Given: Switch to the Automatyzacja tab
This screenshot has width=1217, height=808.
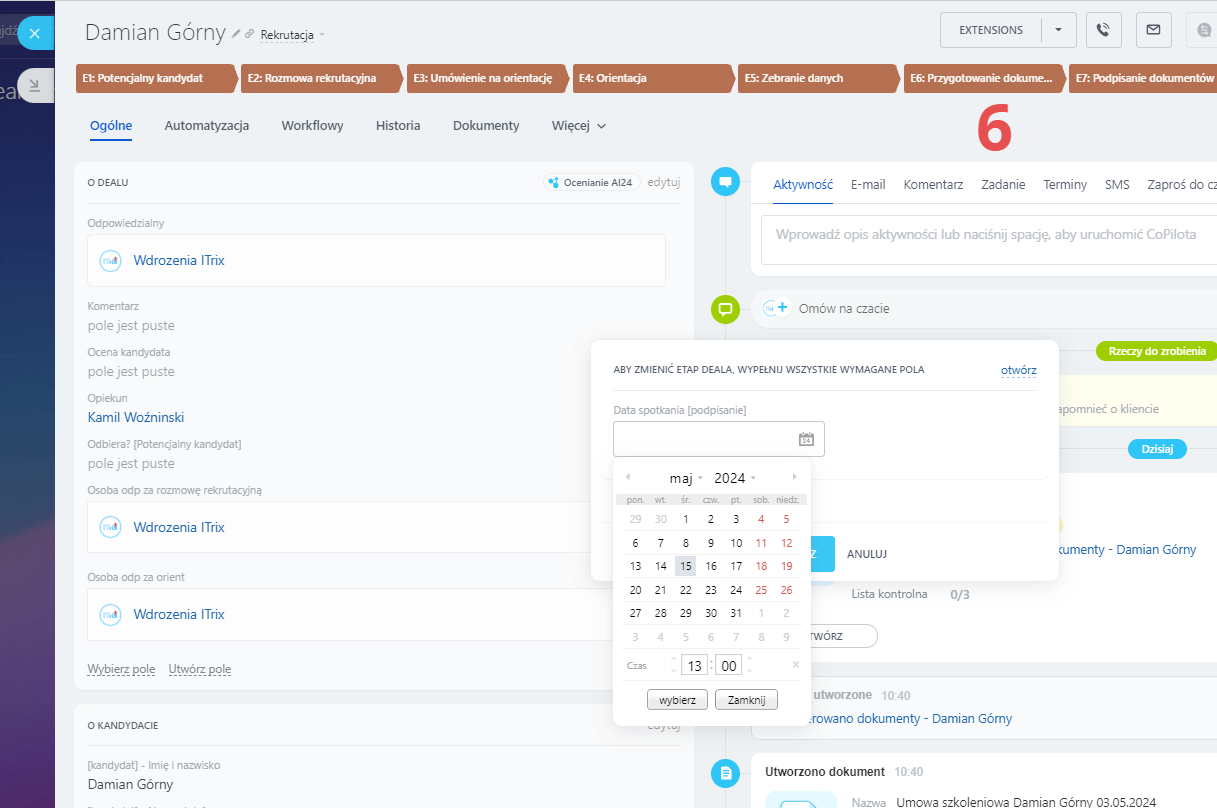Looking at the screenshot, I should click(x=206, y=126).
